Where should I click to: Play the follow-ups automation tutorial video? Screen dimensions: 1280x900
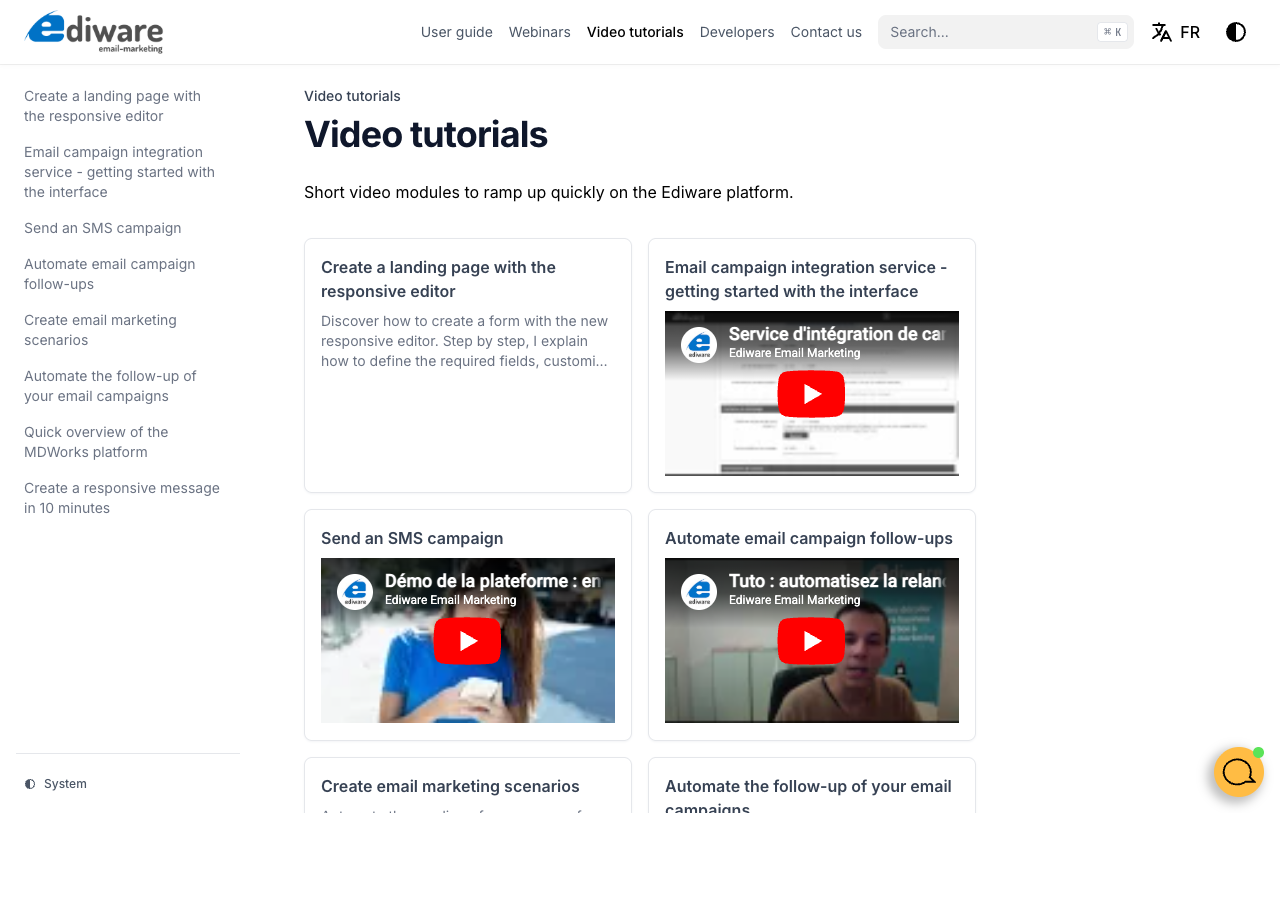tap(811, 641)
